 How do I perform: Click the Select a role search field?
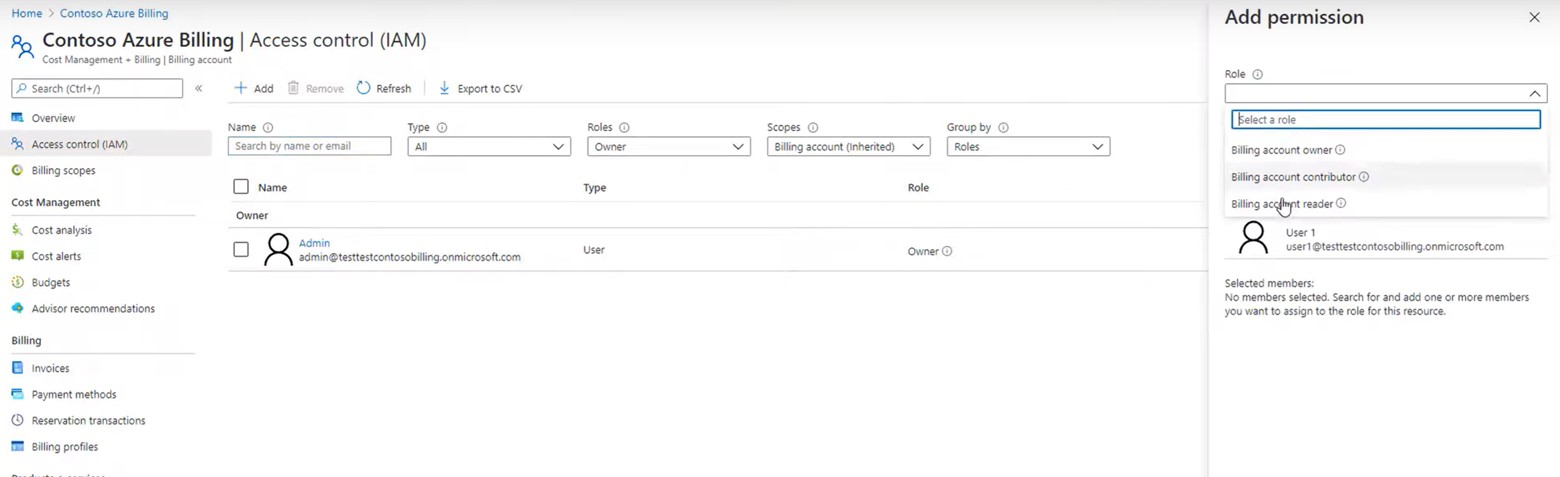1386,119
